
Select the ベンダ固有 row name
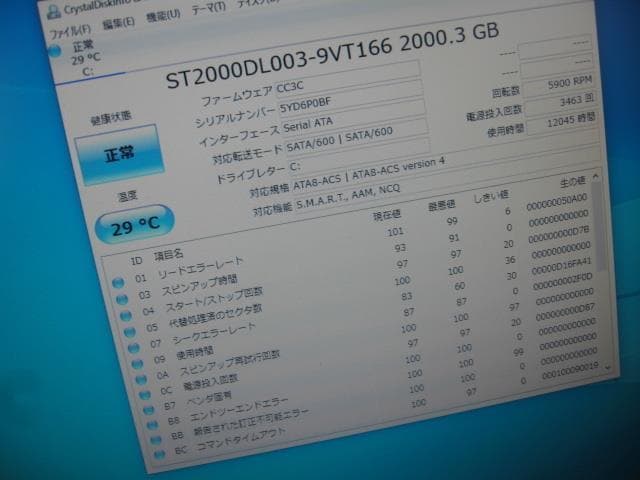coord(209,398)
